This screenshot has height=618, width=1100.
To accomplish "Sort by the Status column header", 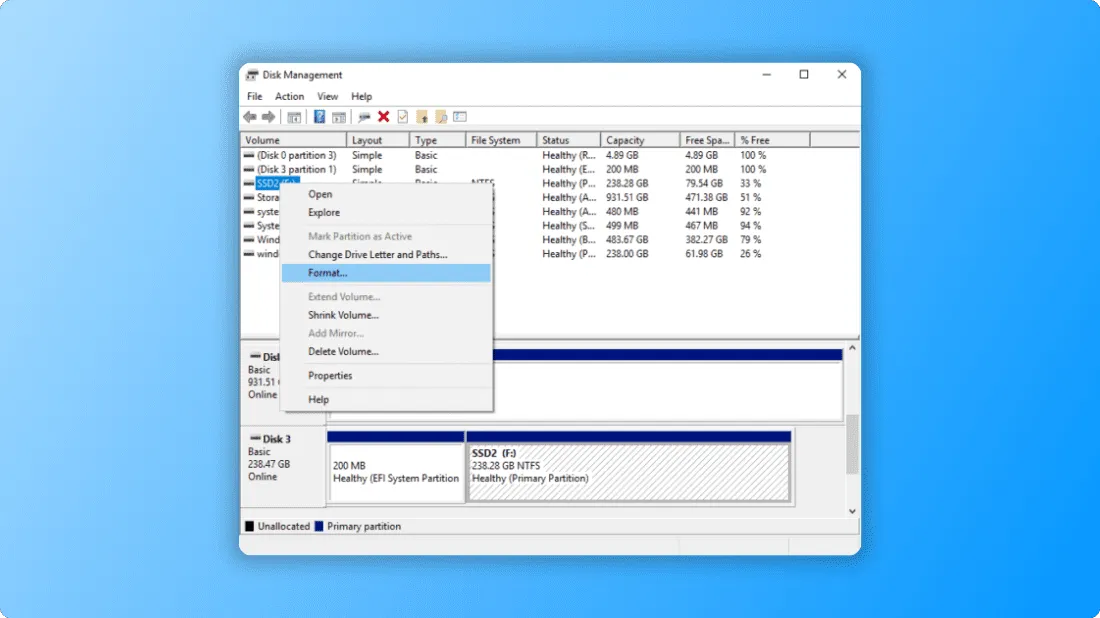I will click(x=568, y=140).
